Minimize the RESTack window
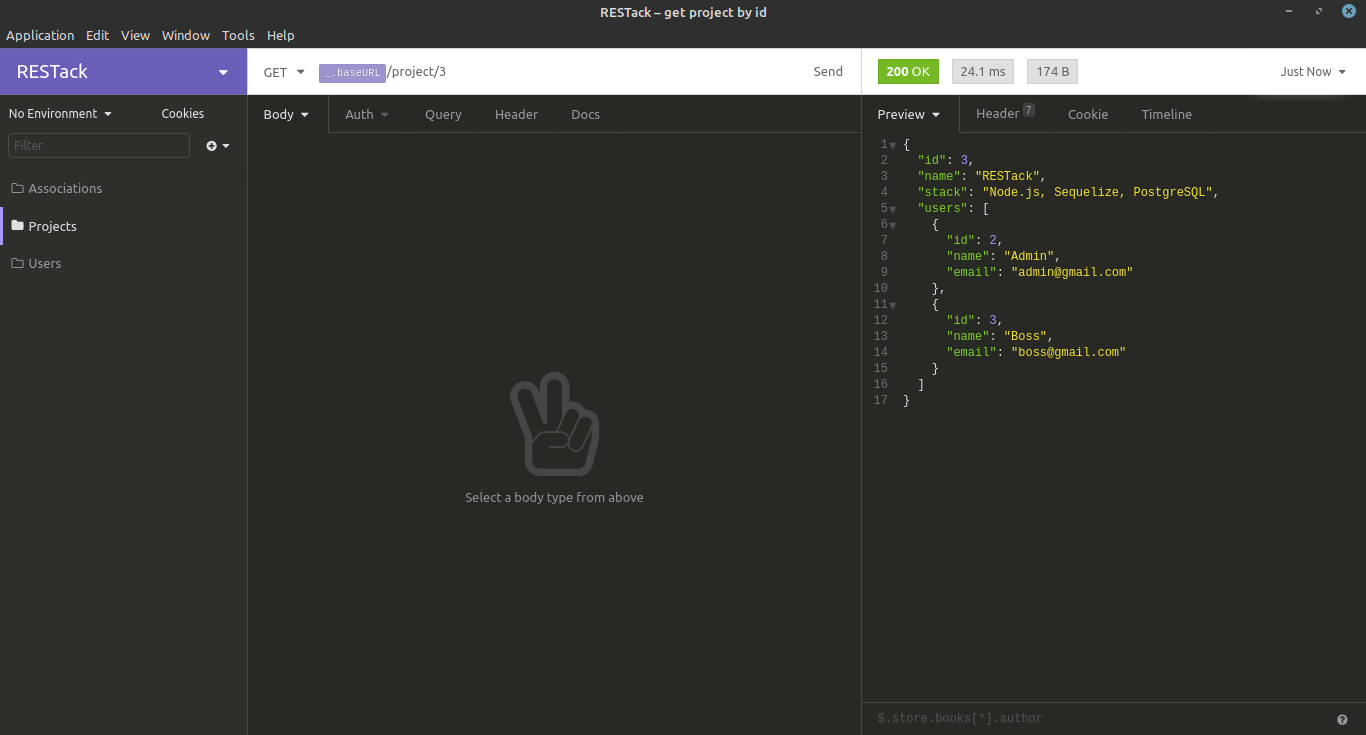Image resolution: width=1366 pixels, height=735 pixels. tap(1288, 12)
